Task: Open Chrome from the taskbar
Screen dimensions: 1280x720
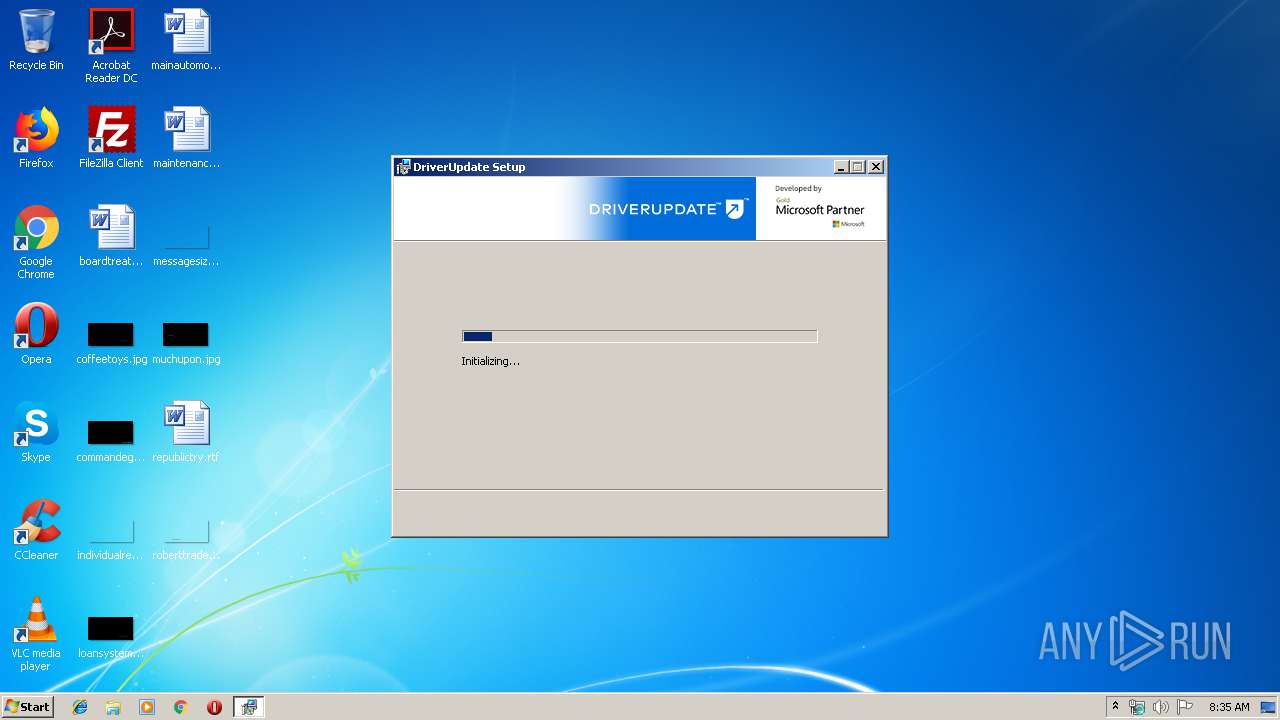Action: [x=180, y=707]
